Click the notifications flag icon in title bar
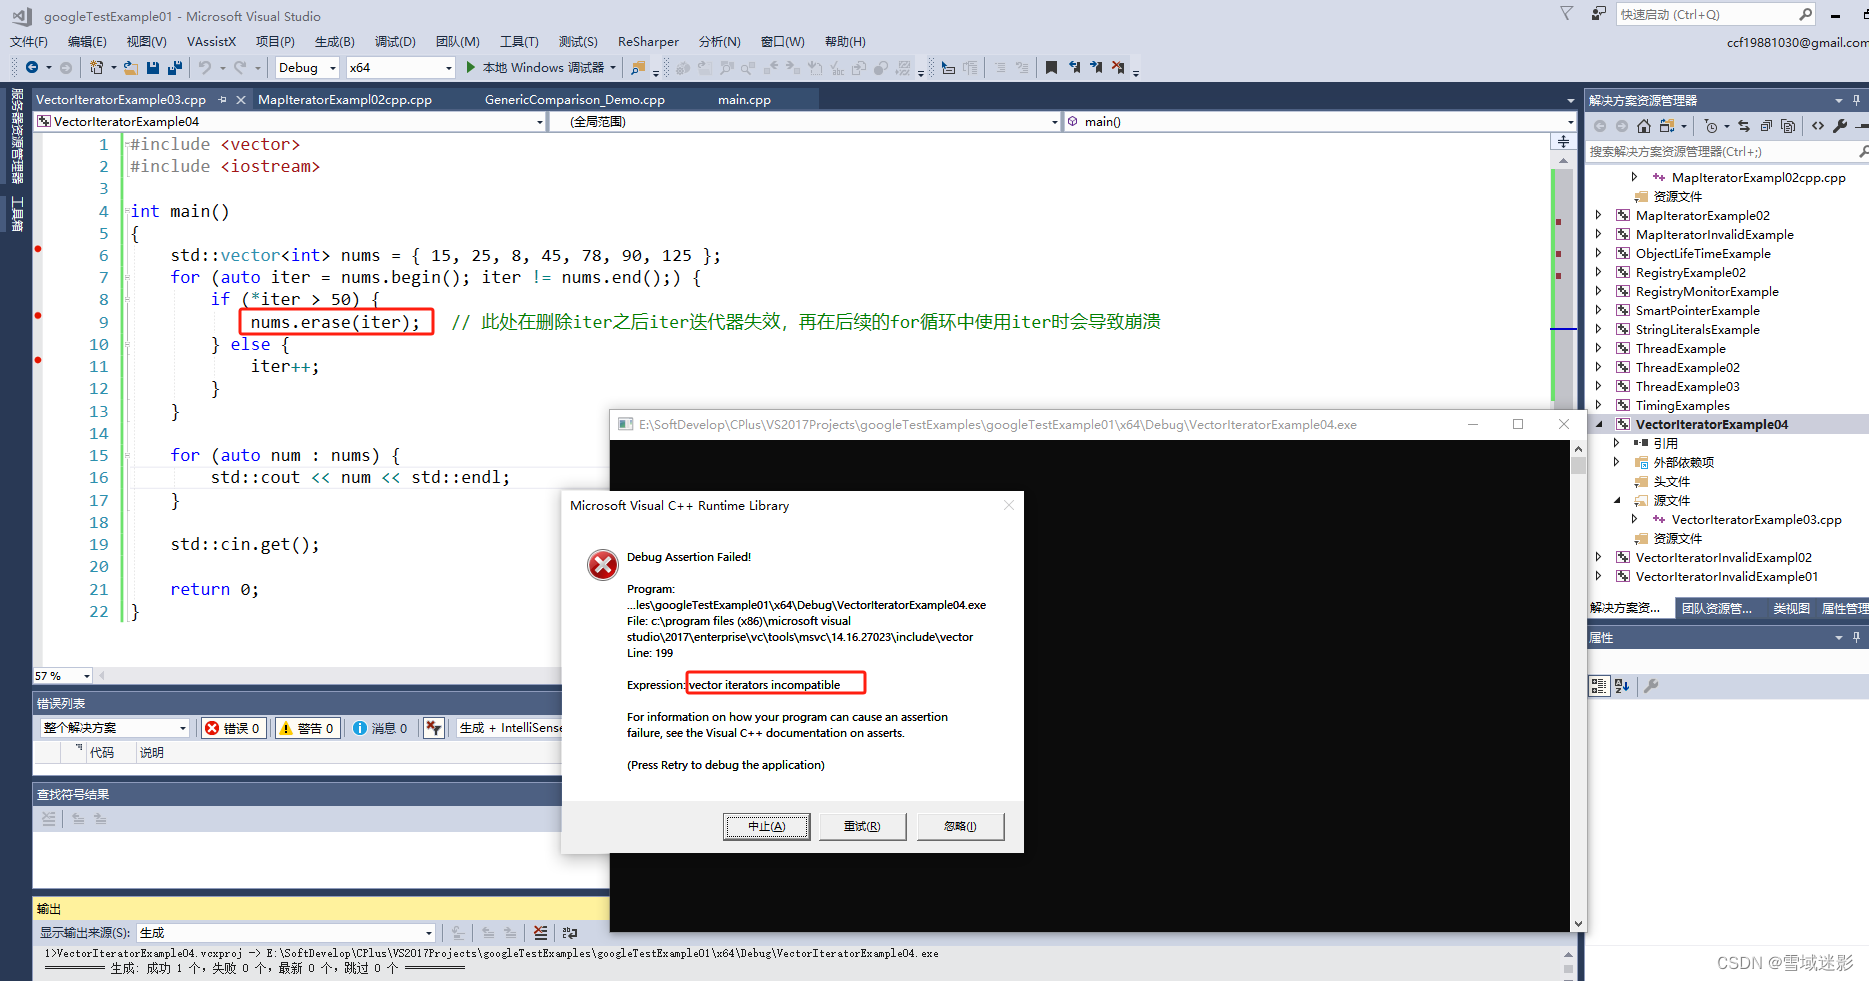This screenshot has height=981, width=1869. click(x=1566, y=14)
